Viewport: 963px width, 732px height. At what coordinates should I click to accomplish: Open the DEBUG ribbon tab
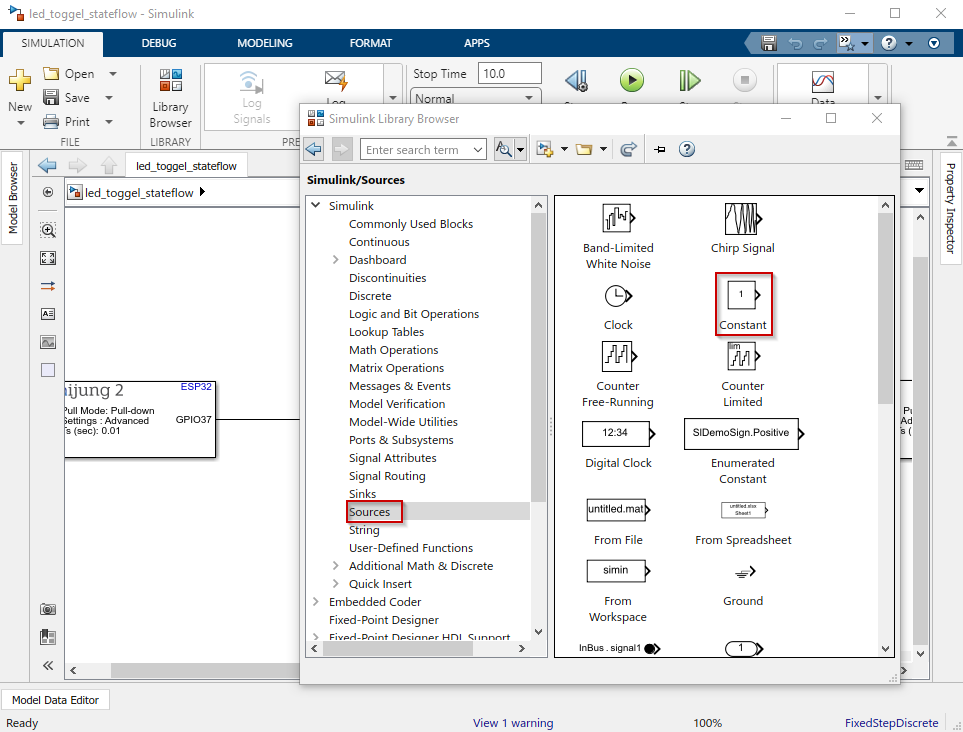point(159,43)
